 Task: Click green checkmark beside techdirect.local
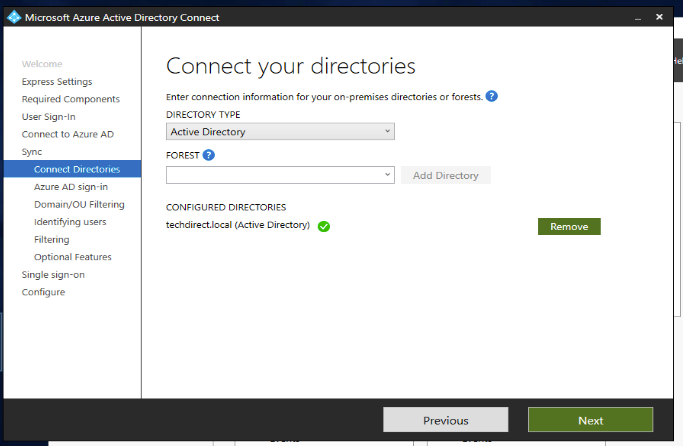(324, 226)
